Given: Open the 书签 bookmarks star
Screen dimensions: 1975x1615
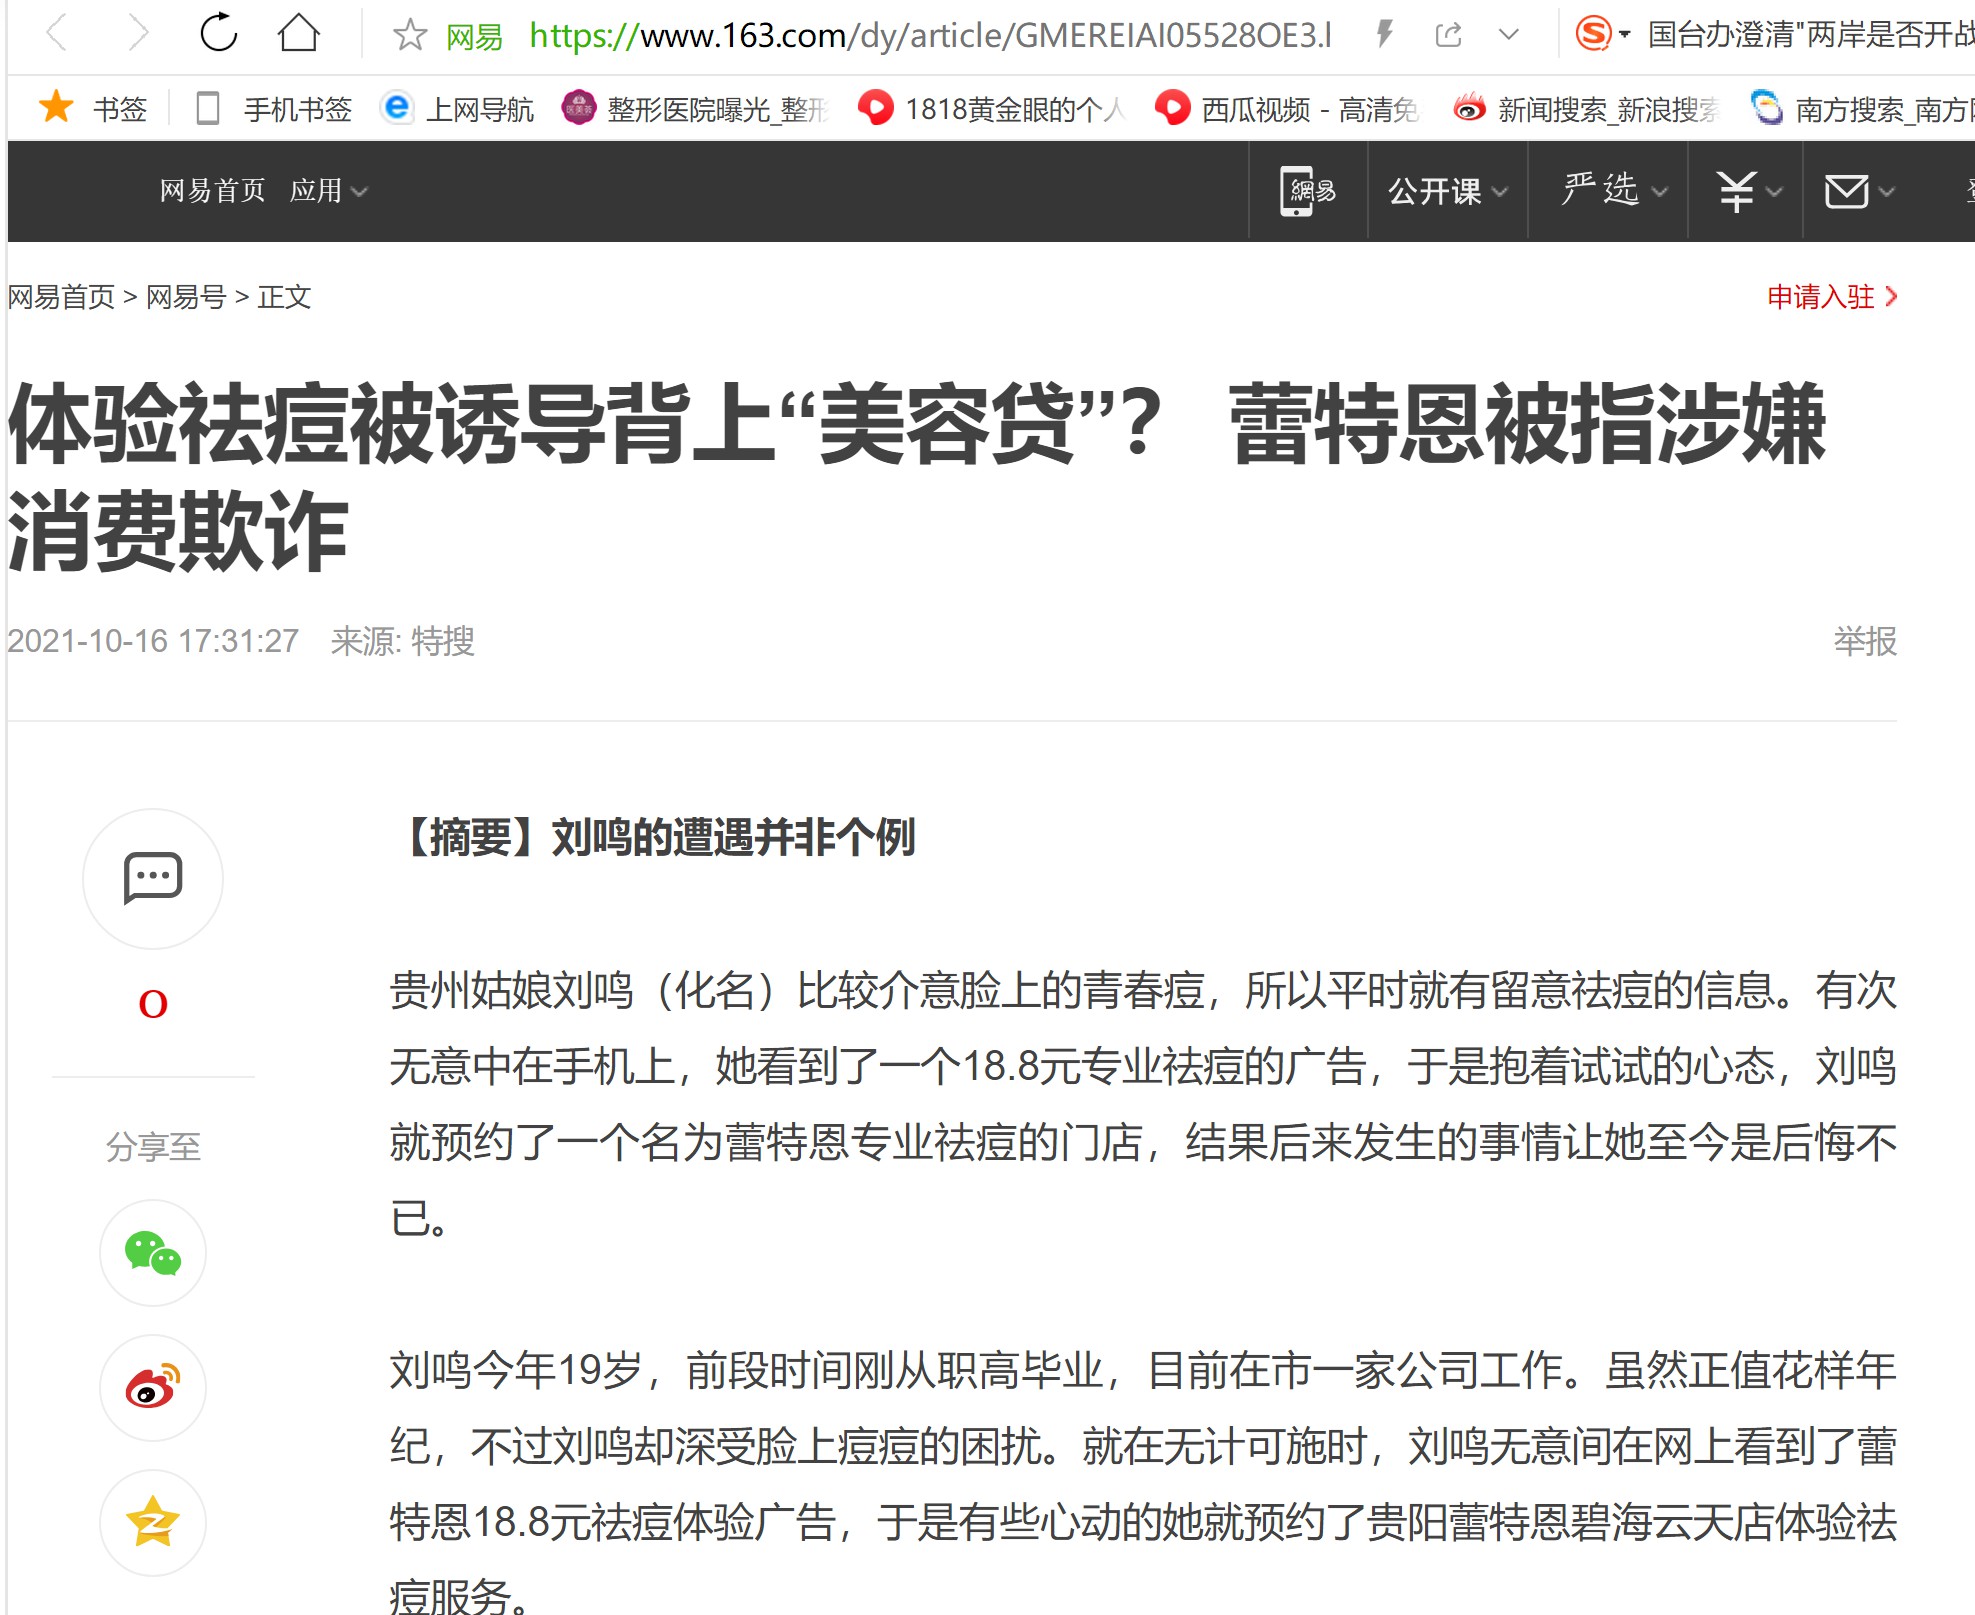Looking at the screenshot, I should tap(92, 108).
